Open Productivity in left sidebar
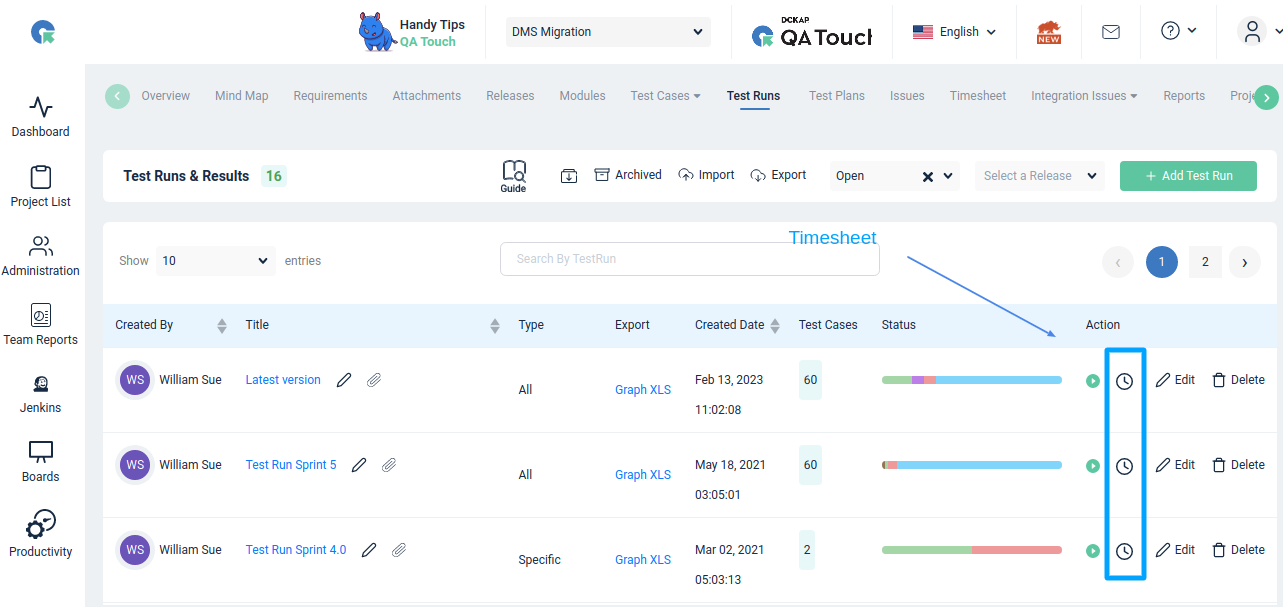This screenshot has height=607, width=1283. (x=41, y=534)
